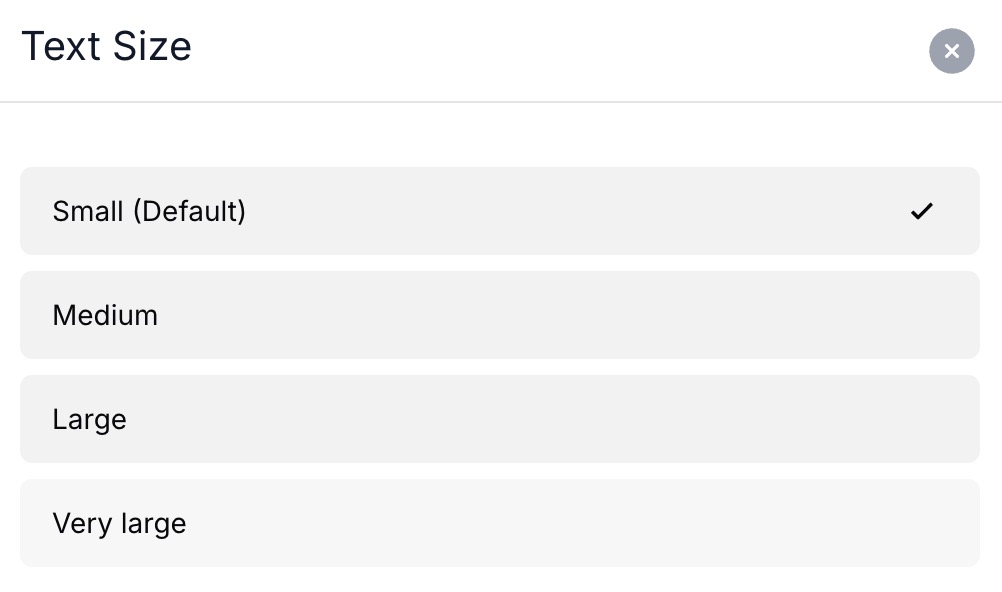
Task: Pick the Large row in the size list
Action: coord(499,419)
